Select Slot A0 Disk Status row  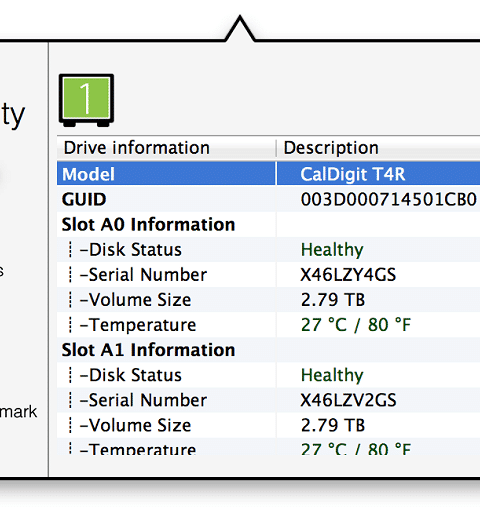tap(268, 249)
